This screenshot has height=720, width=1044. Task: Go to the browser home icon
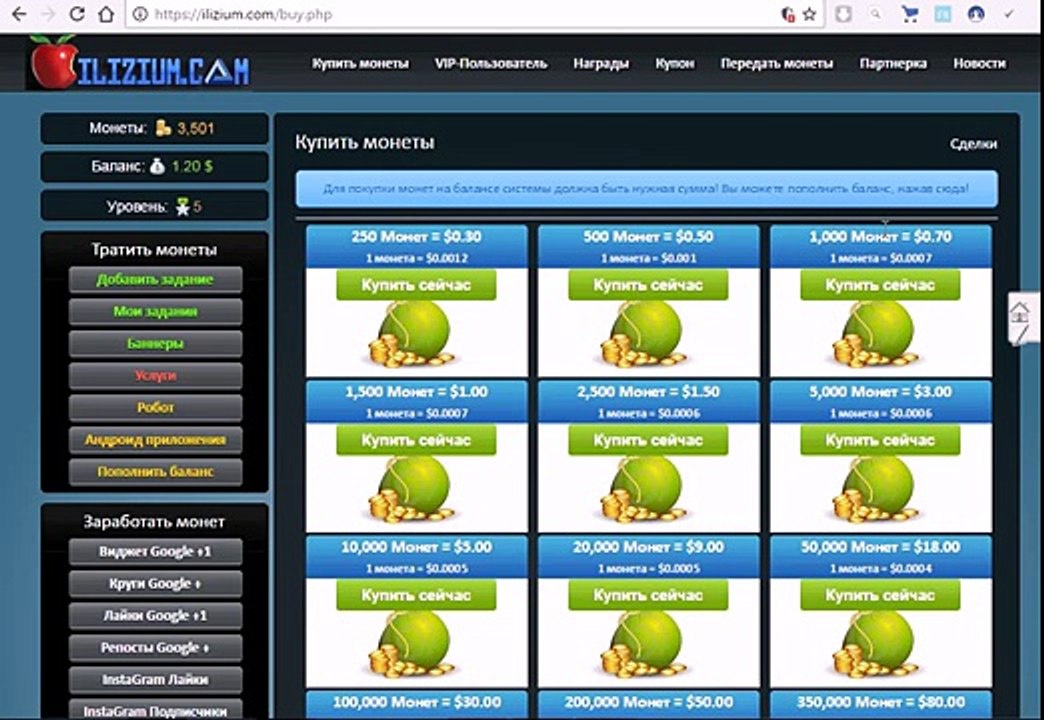click(106, 14)
